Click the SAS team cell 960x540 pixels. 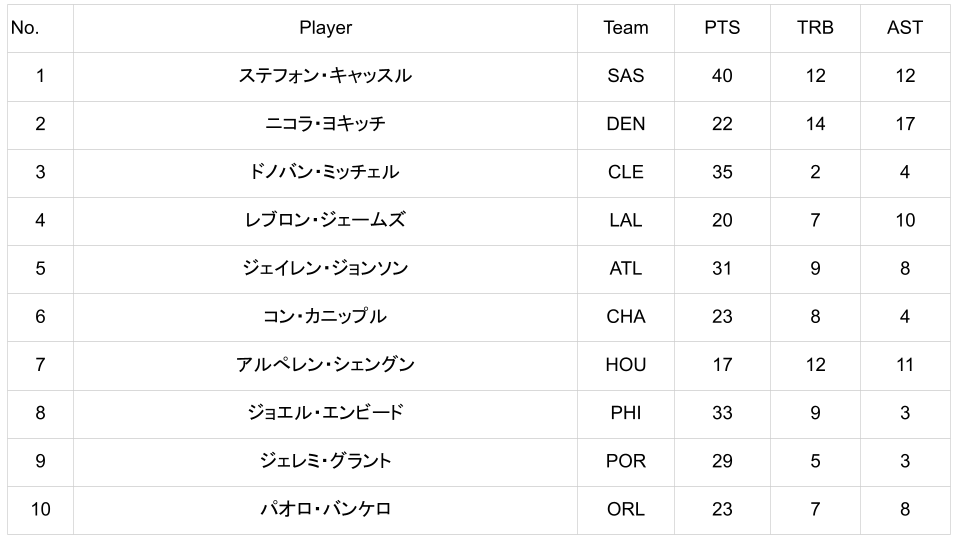[626, 76]
